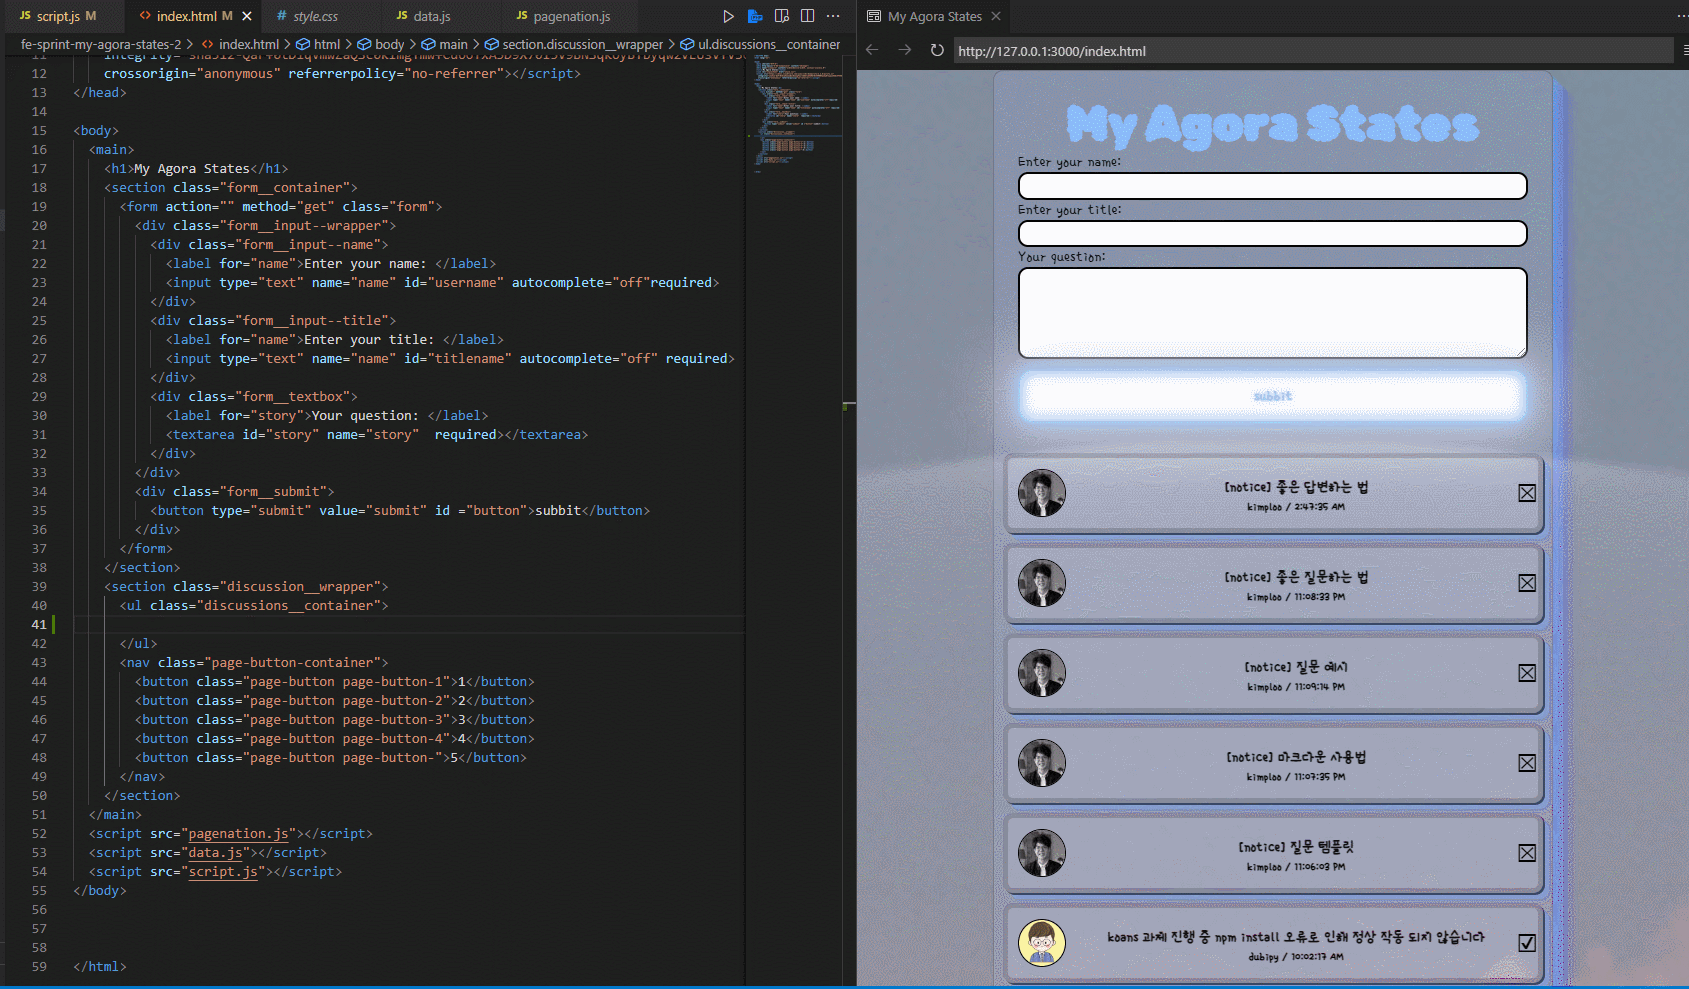Open the '[notice] 마크다운 사용법' post title
This screenshot has height=989, width=1689.
tap(1296, 757)
